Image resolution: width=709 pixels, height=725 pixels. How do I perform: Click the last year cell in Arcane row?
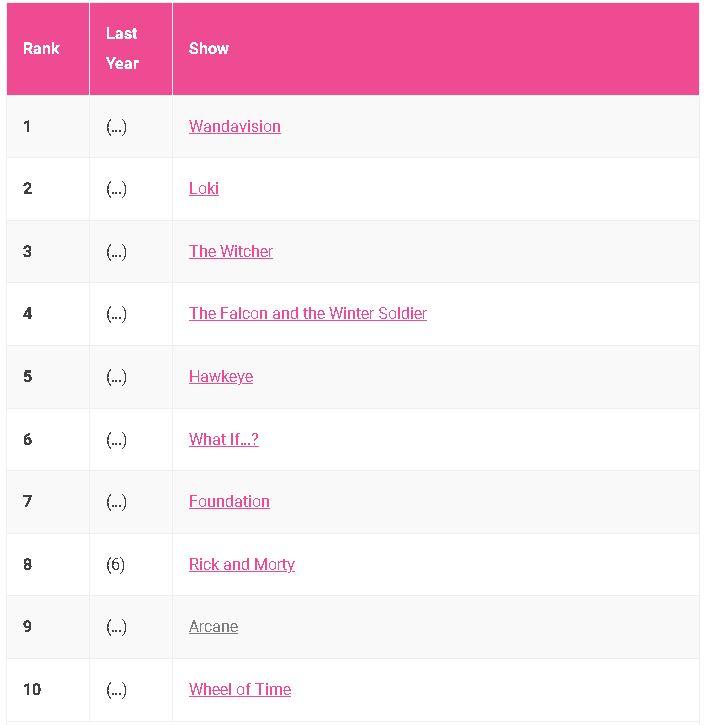116,626
